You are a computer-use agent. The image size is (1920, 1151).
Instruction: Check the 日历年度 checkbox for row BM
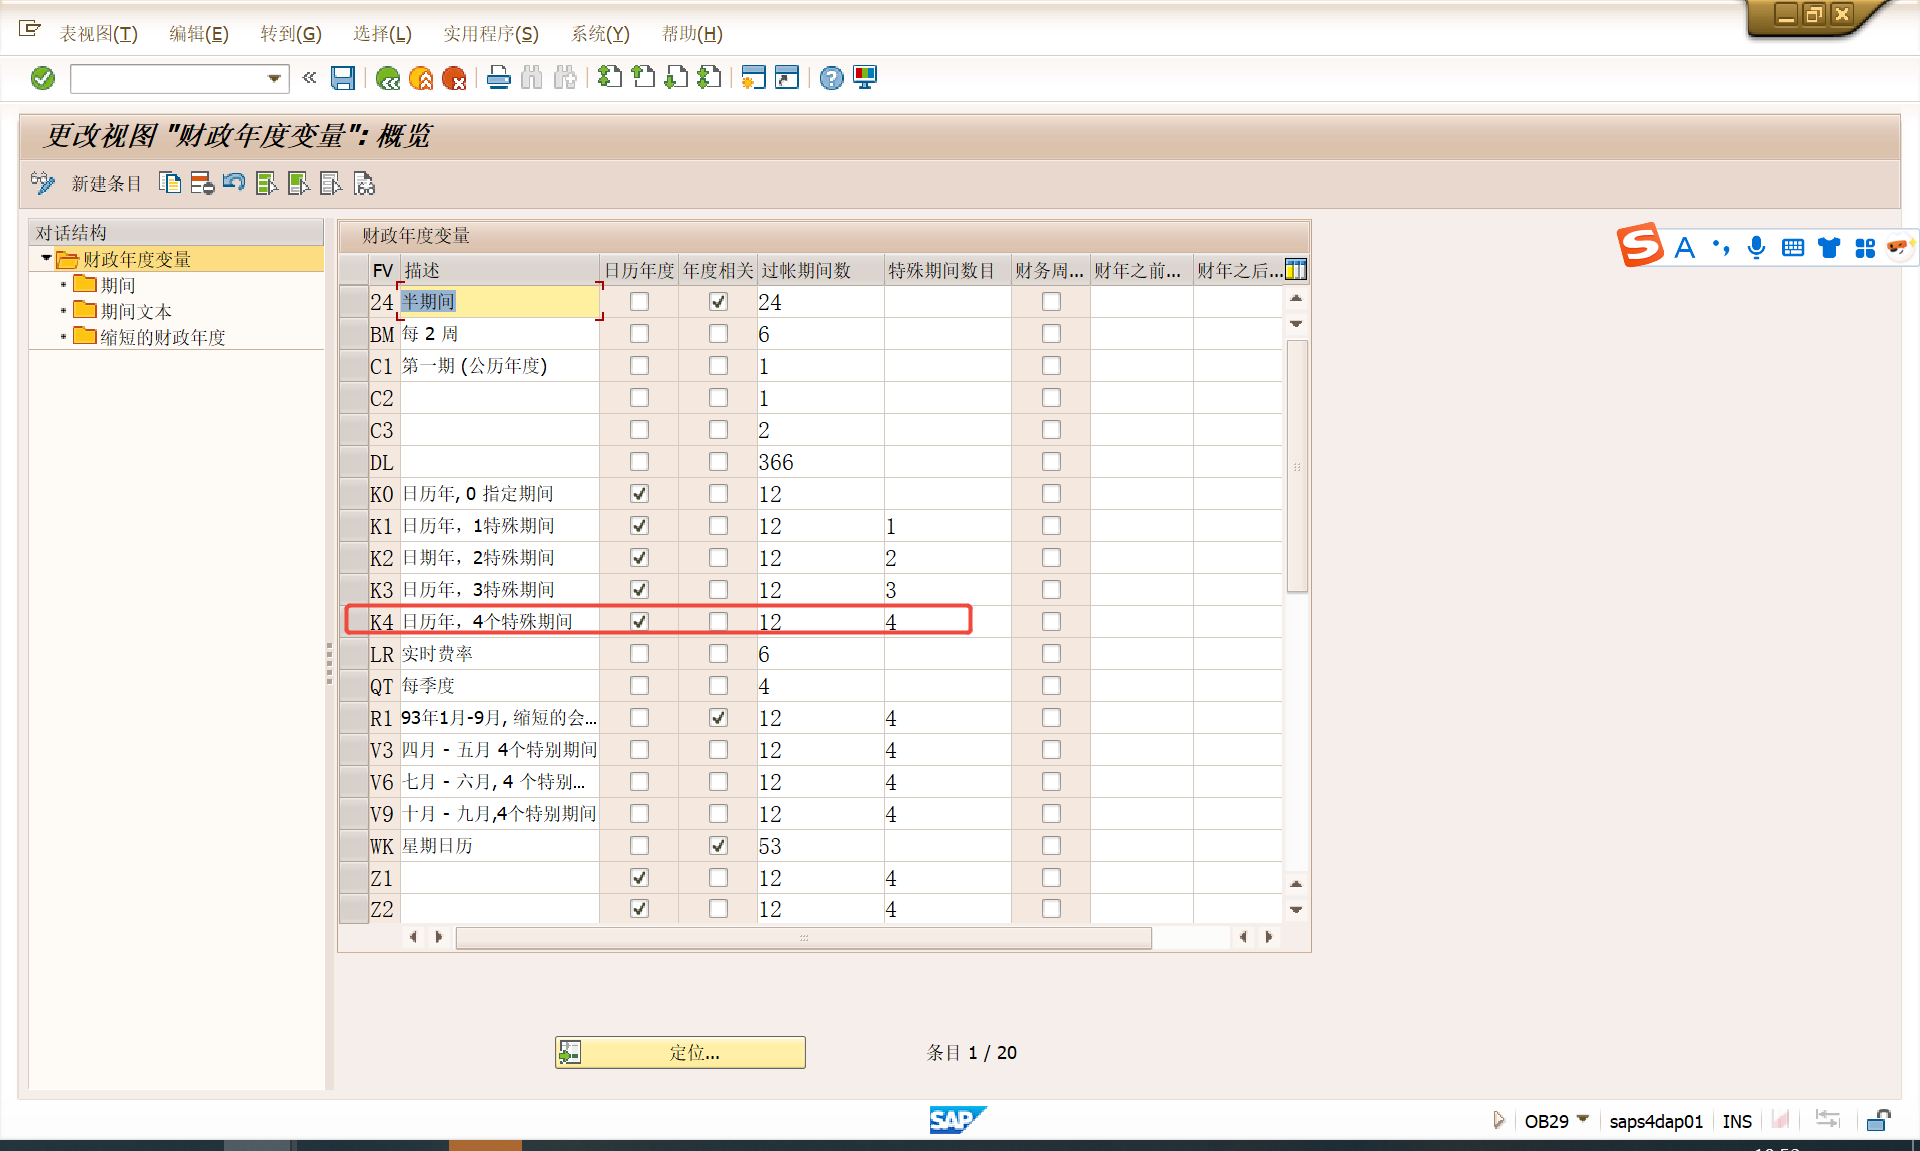pyautogui.click(x=639, y=334)
